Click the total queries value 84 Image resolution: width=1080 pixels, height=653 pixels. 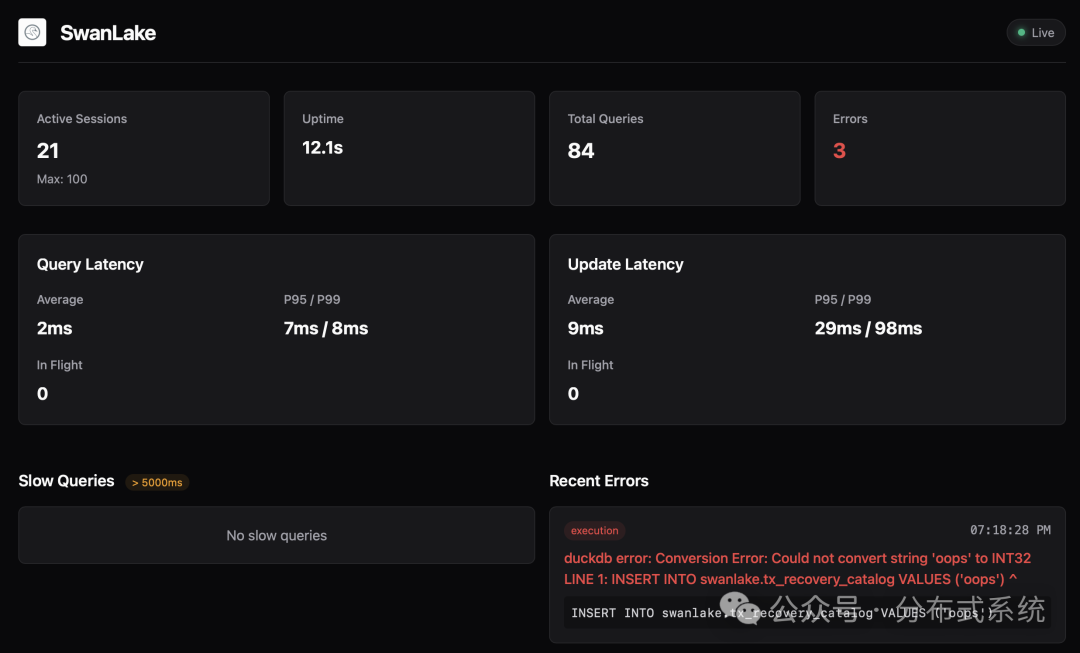point(581,150)
